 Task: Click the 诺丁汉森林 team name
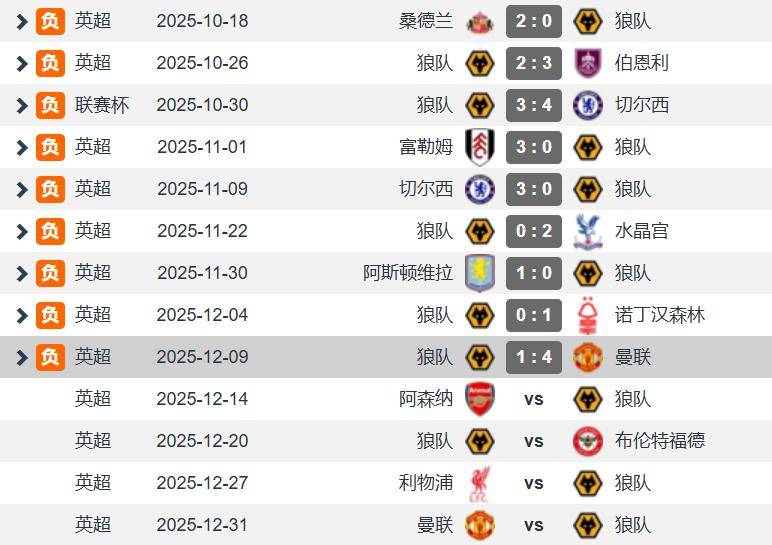pyautogui.click(x=660, y=315)
